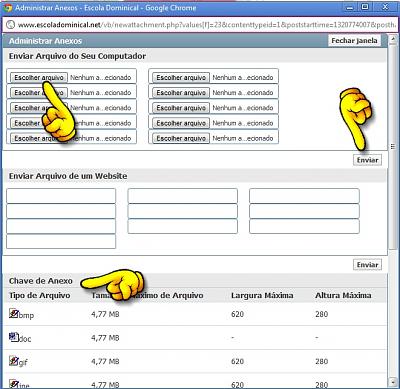Image resolution: width=400 pixels, height=389 pixels.
Task: Click the Enviar Arquivo de um Website heading
Action: point(68,176)
